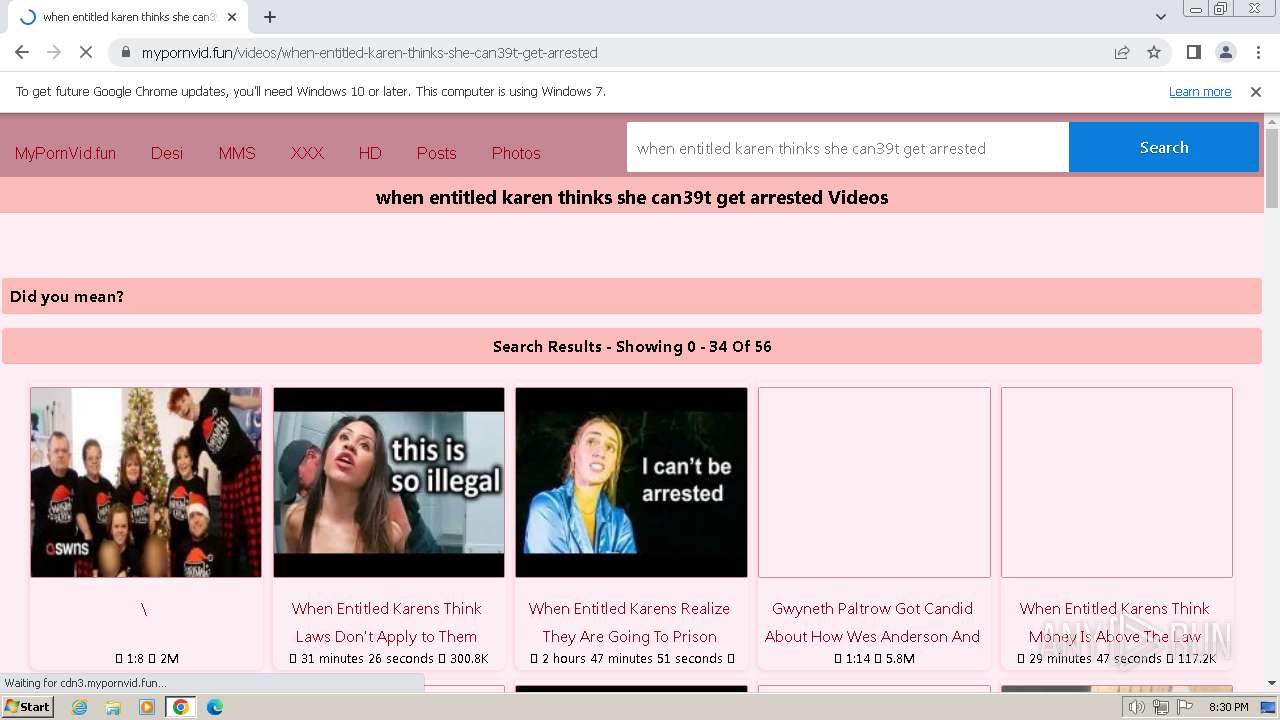1280x720 pixels.
Task: Click the 'Did you mean?' bar text
Action: 67,297
